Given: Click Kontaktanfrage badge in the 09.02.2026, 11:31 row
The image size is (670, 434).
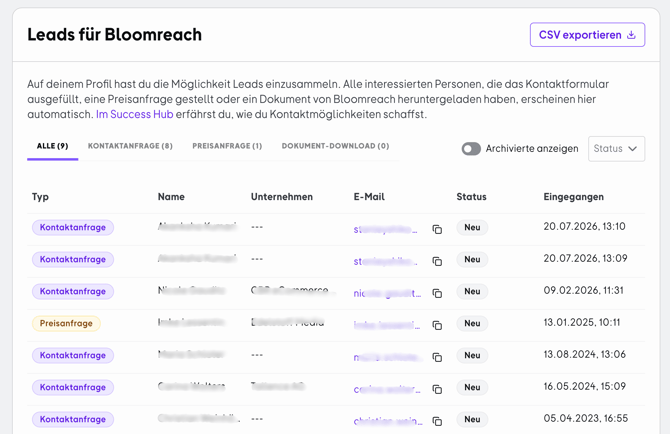Looking at the screenshot, I should [73, 291].
